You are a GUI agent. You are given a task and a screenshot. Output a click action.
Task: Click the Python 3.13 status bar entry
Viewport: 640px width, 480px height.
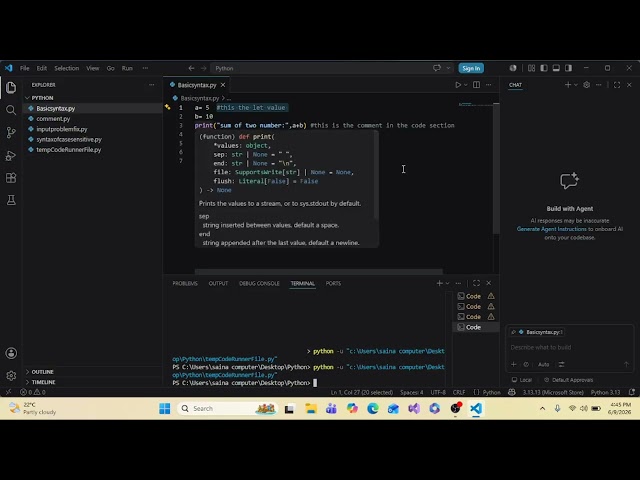(x=605, y=392)
